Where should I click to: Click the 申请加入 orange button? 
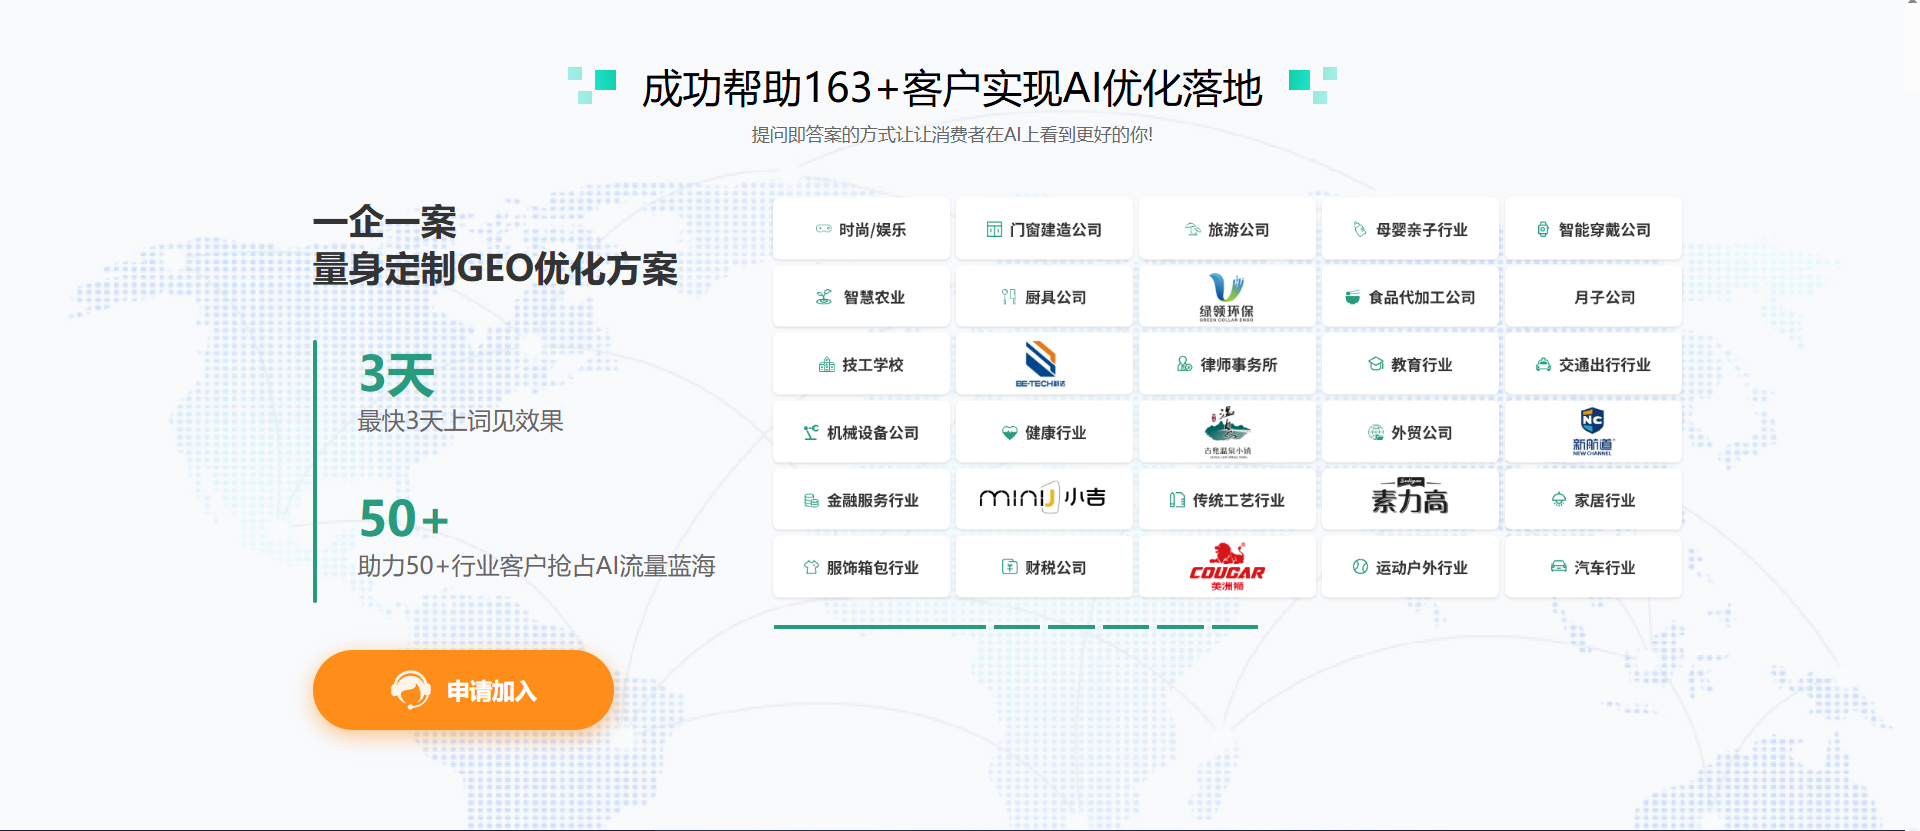pos(463,690)
